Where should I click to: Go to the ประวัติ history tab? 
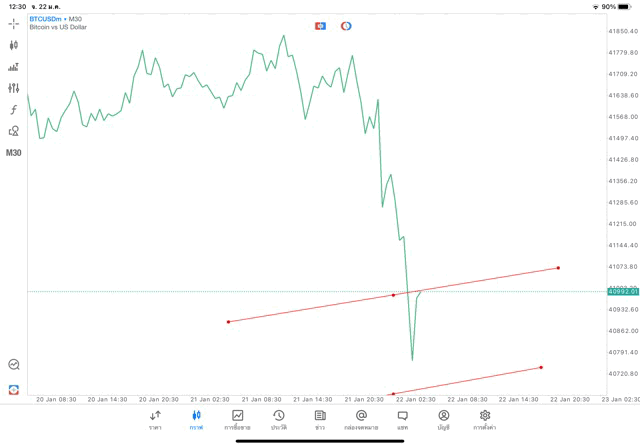pyautogui.click(x=279, y=419)
